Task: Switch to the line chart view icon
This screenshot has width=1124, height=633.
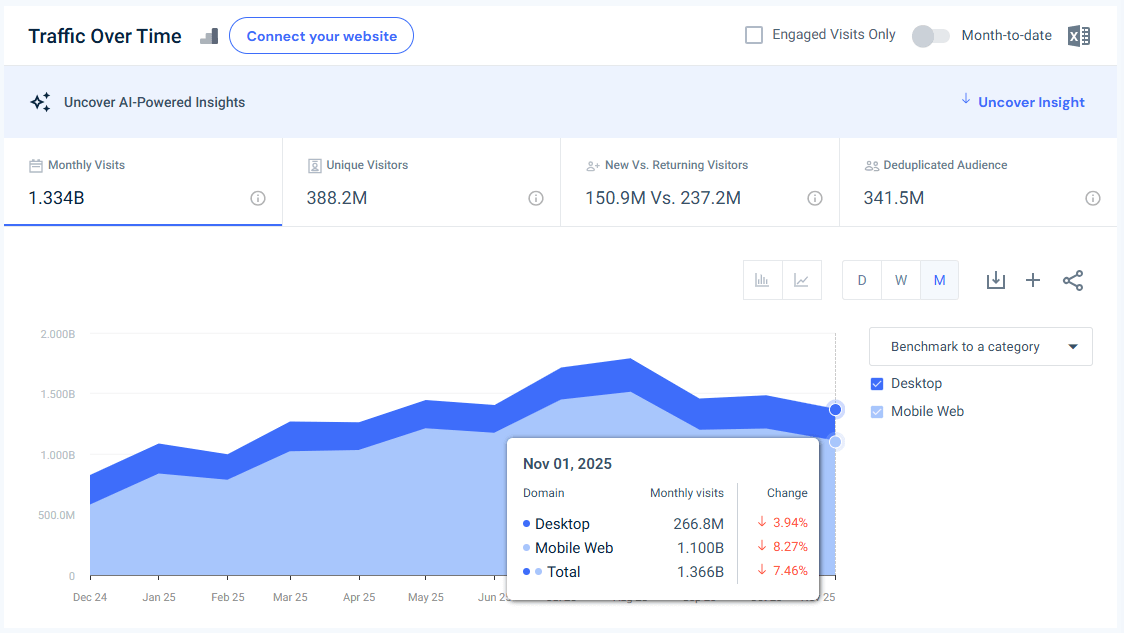Action: (x=801, y=280)
